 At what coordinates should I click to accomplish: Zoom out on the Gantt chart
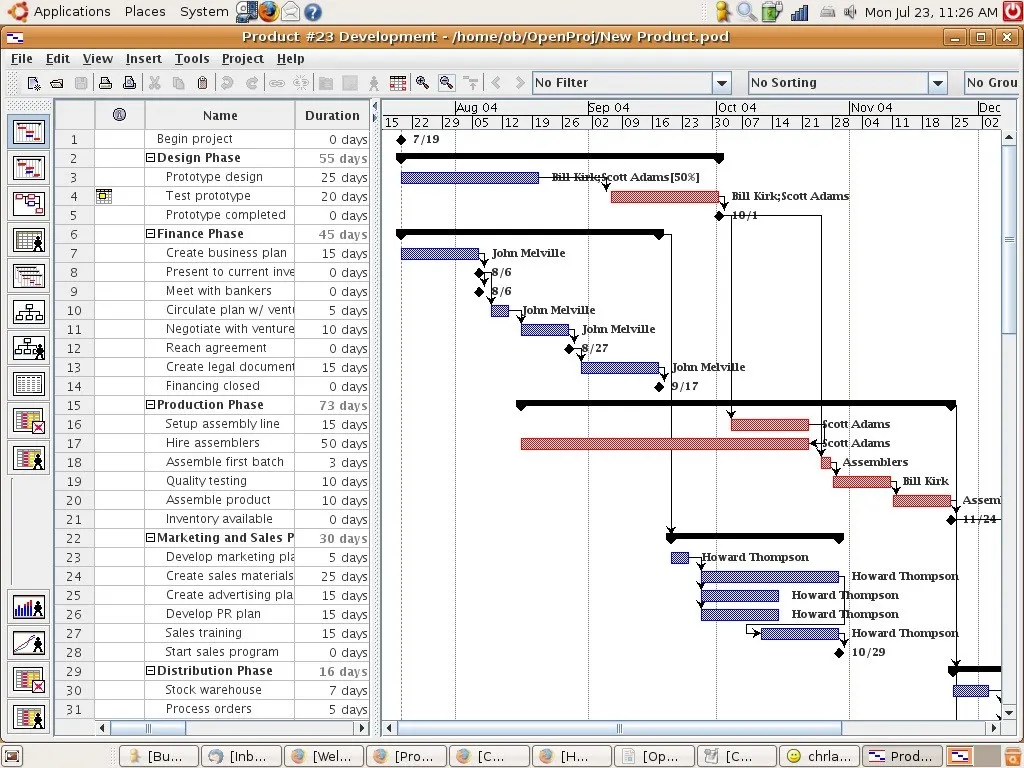click(445, 83)
